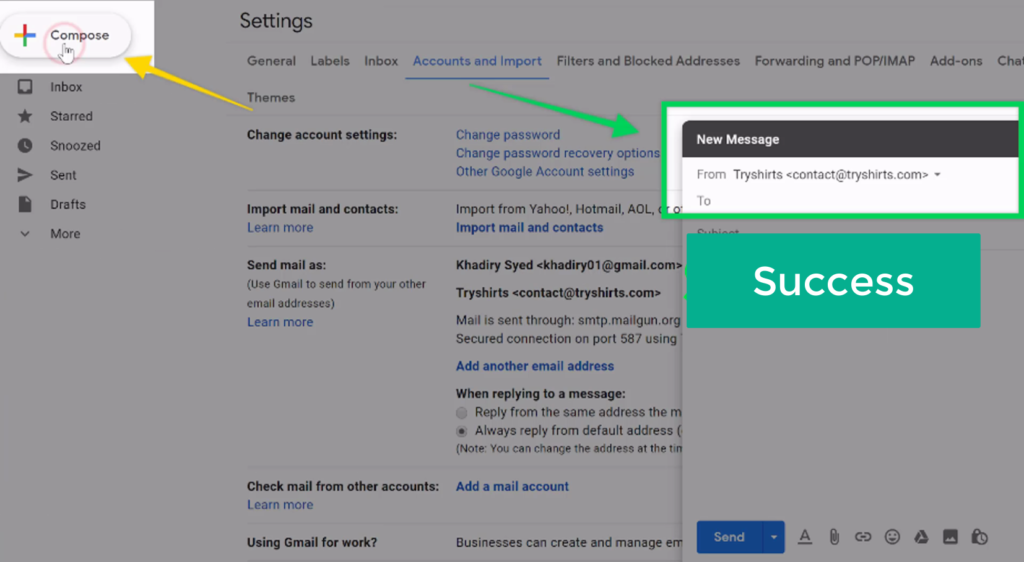Open Filters and Blocked Addresses tab
1024x562 pixels.
pos(648,61)
